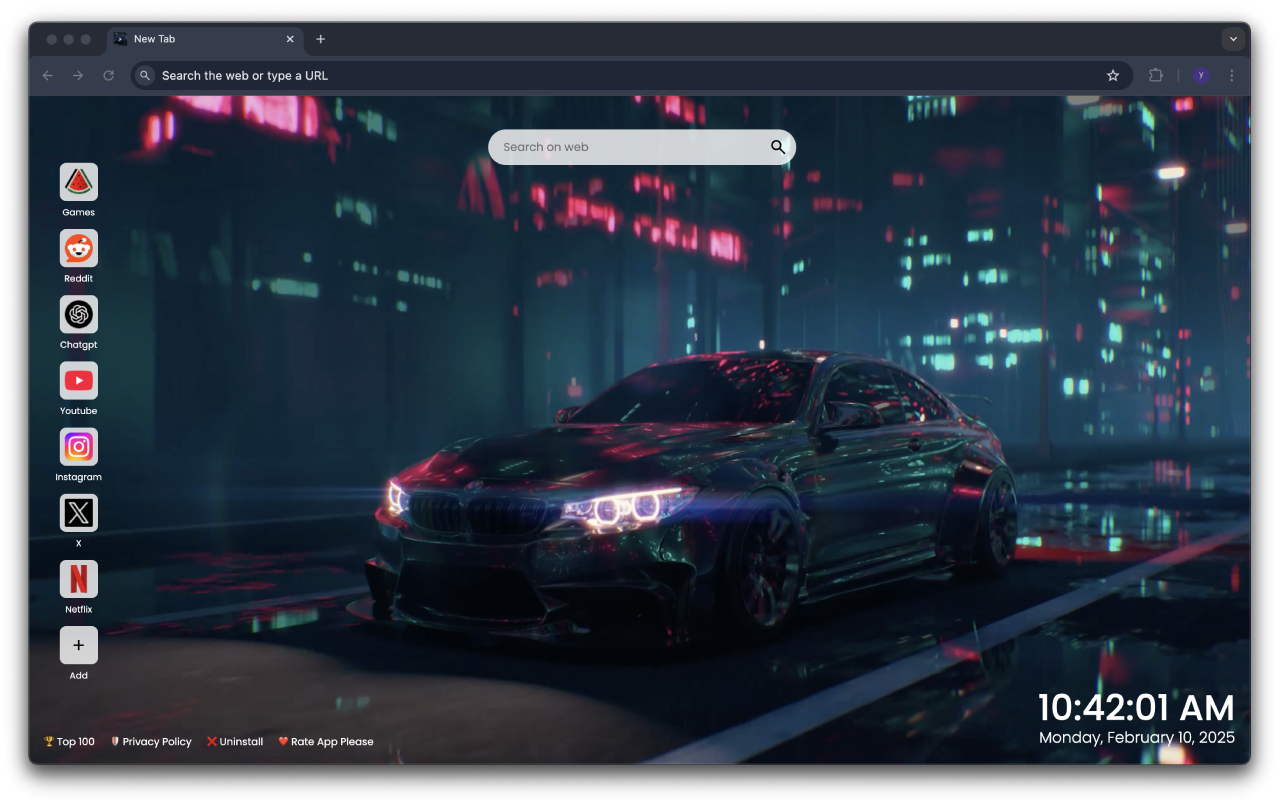Open the Games shortcut
Image resolution: width=1280 pixels, height=800 pixels.
78,182
